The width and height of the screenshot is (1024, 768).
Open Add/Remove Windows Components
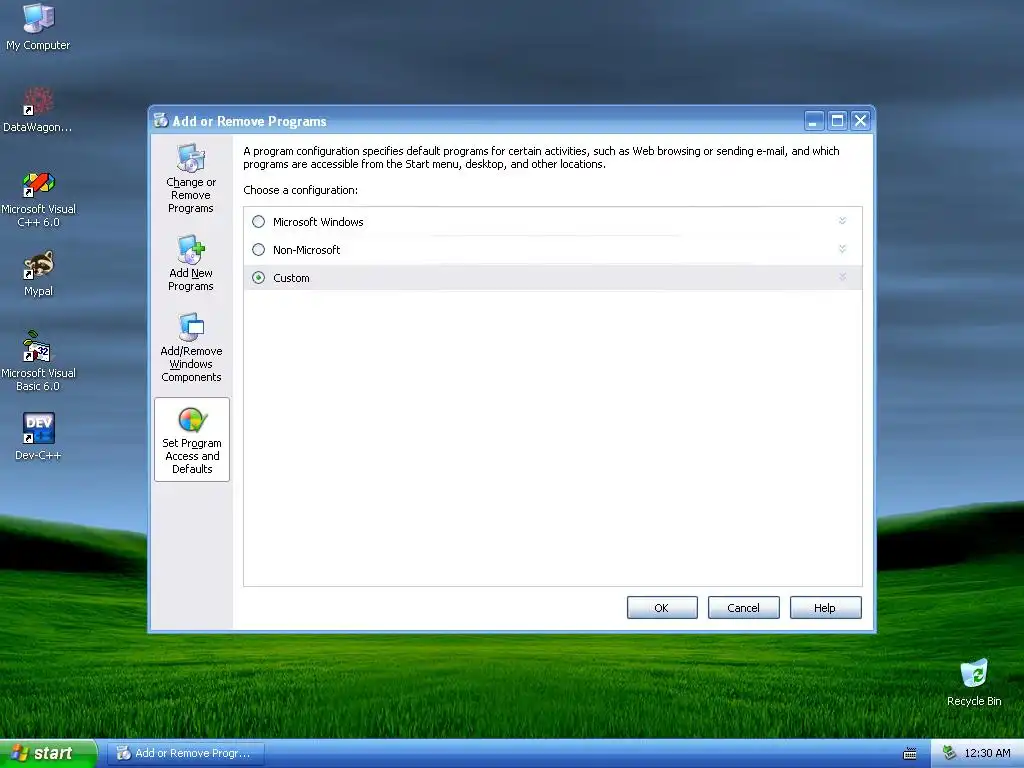click(191, 347)
